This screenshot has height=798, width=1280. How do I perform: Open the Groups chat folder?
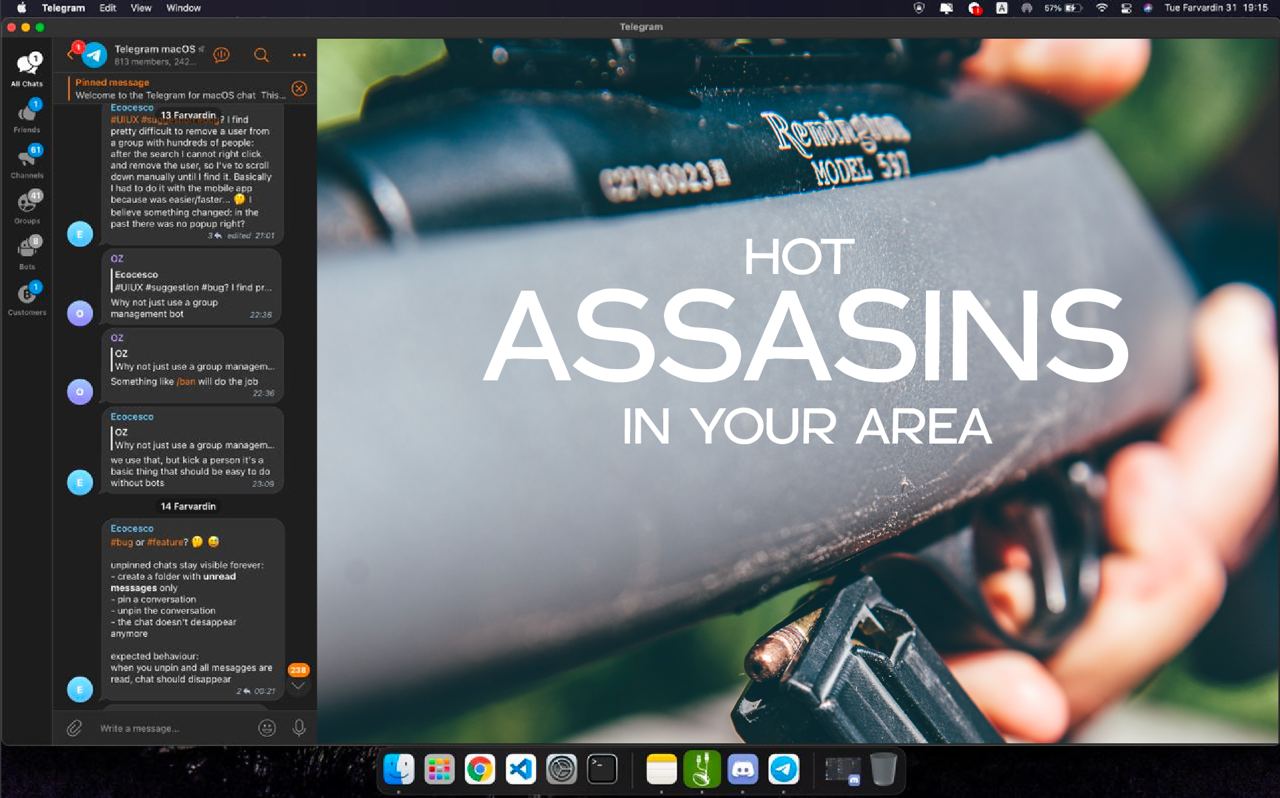[27, 207]
